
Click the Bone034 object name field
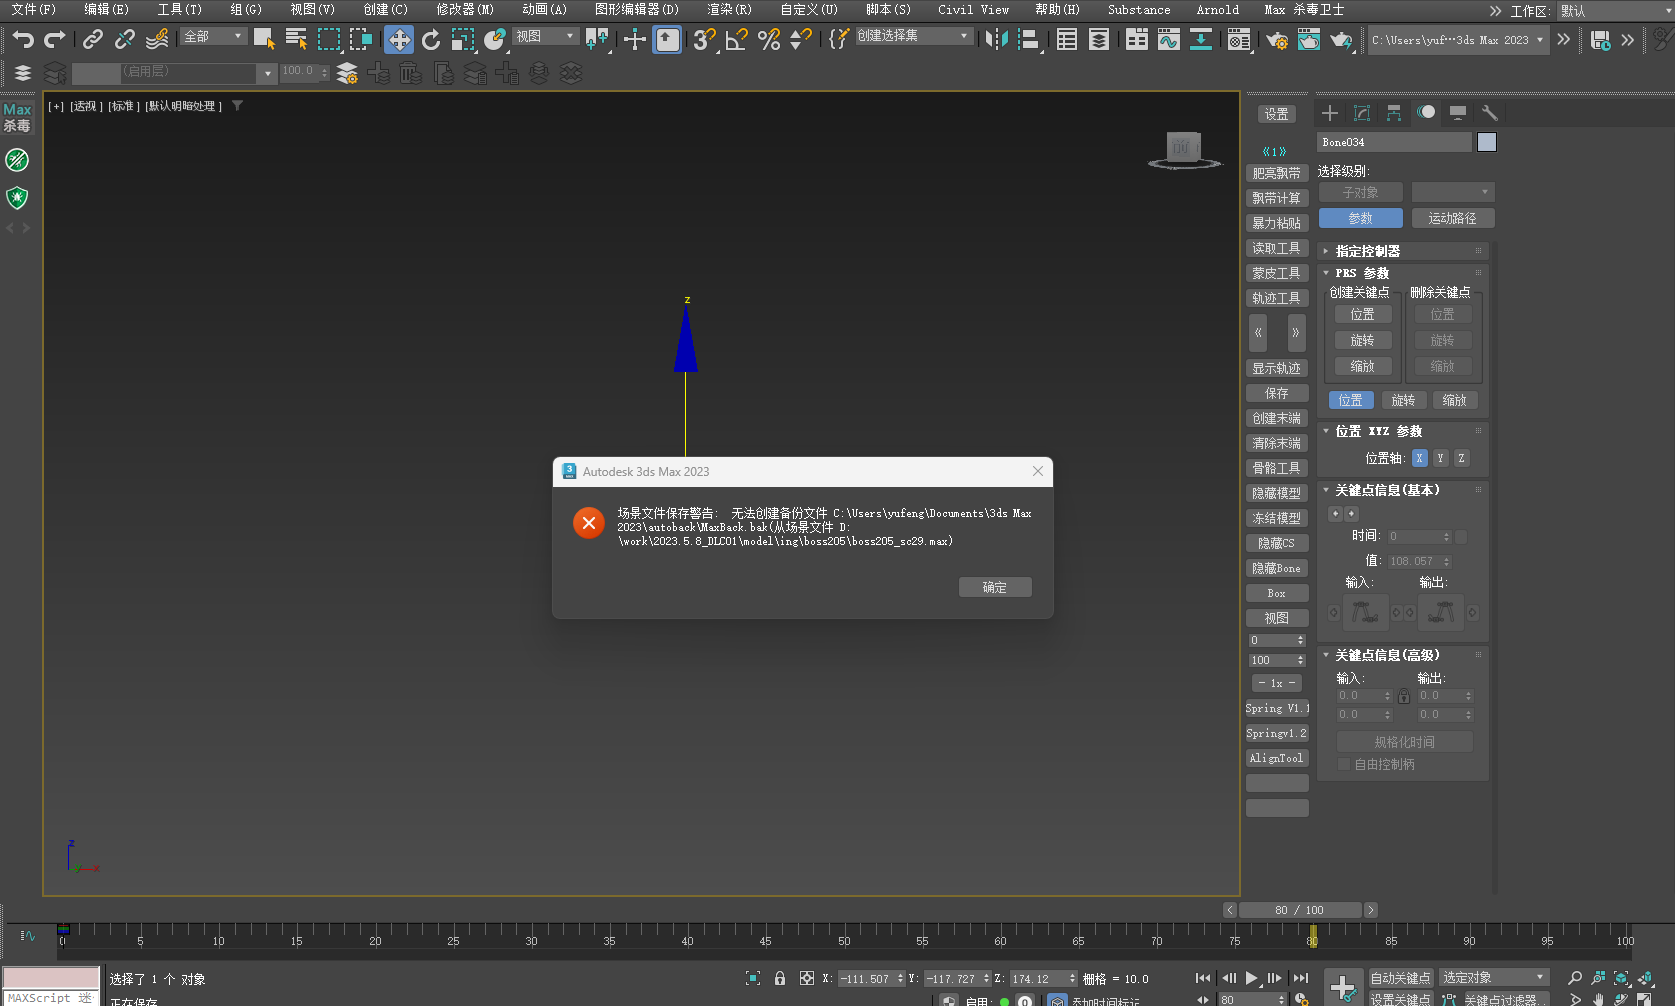click(x=1394, y=142)
